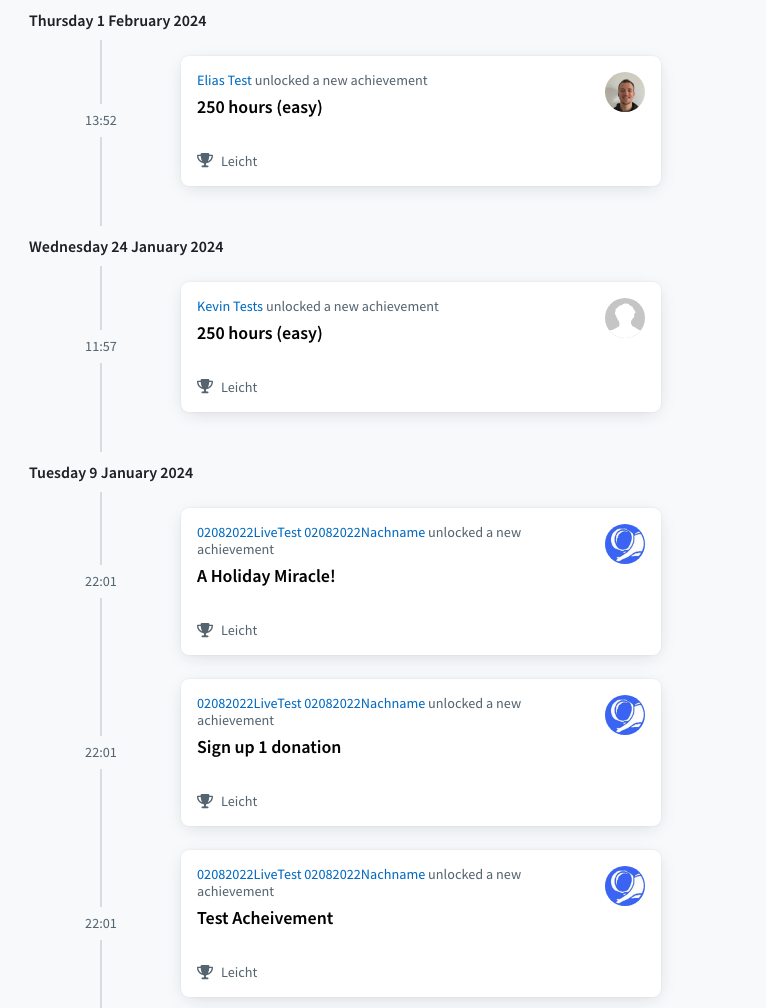Open 02082022LiveTest link on Sign up 1 donation card
This screenshot has height=1008, width=766.
coord(311,704)
